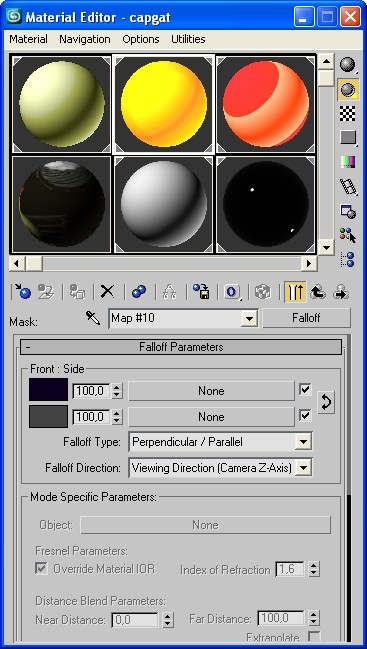This screenshot has width=367, height=649.
Task: Select the pale yellow sample sphere slot
Action: point(62,104)
